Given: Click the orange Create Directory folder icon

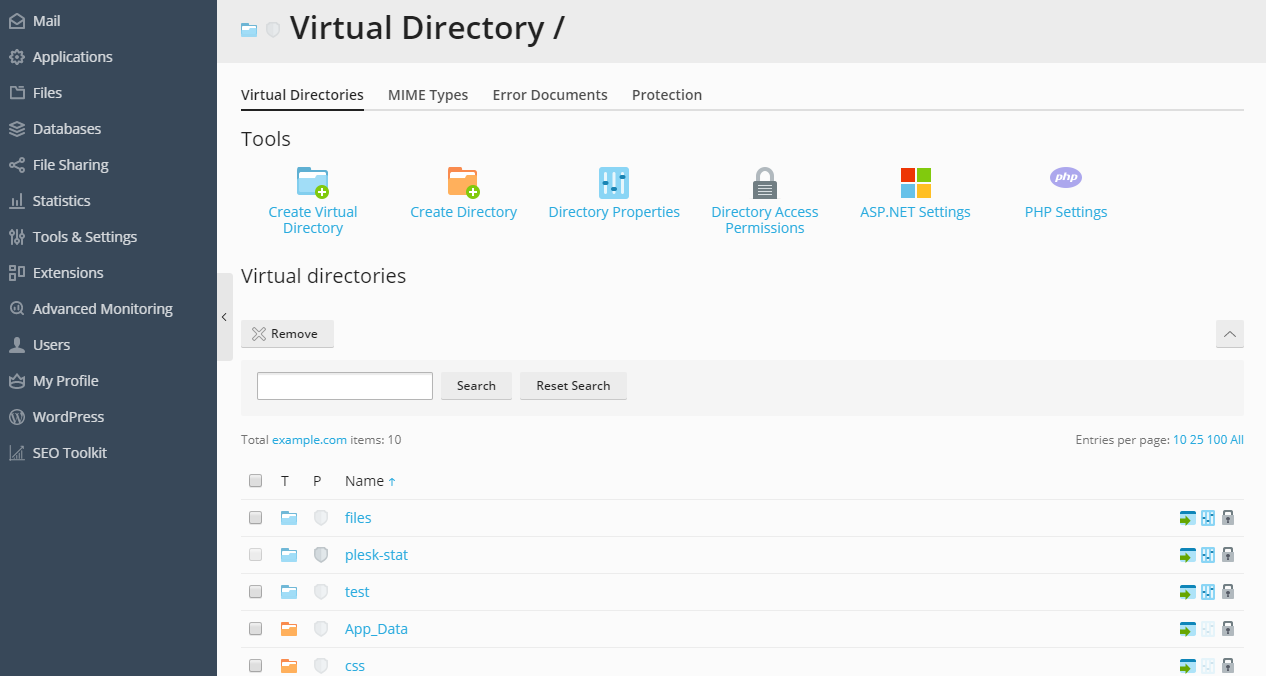Looking at the screenshot, I should [x=463, y=183].
